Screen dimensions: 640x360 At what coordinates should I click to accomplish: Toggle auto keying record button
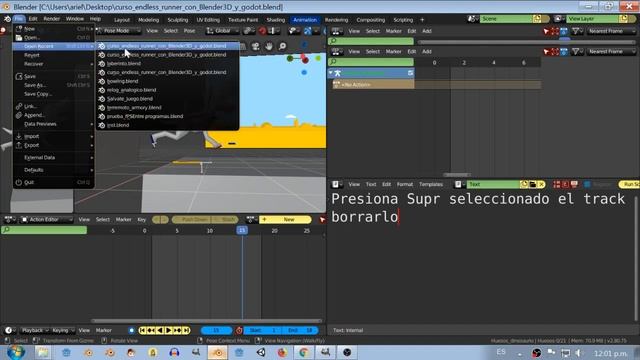point(131,330)
